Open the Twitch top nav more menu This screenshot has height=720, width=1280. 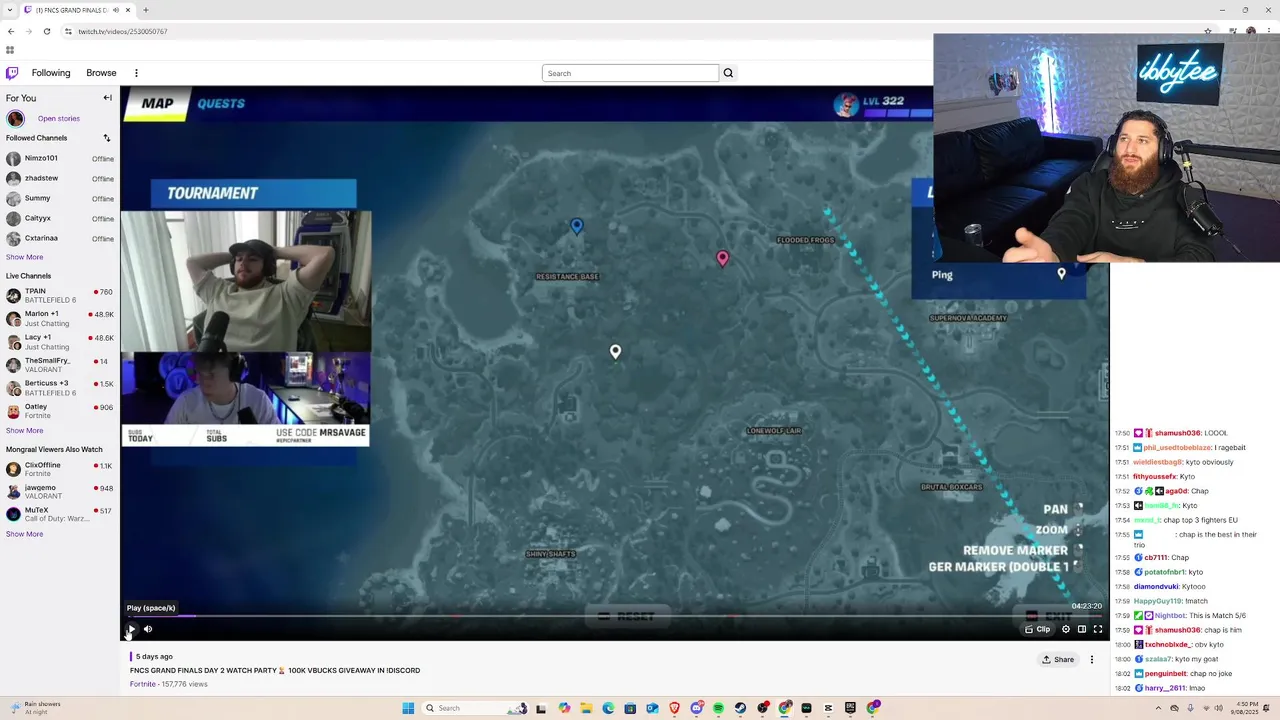point(136,73)
